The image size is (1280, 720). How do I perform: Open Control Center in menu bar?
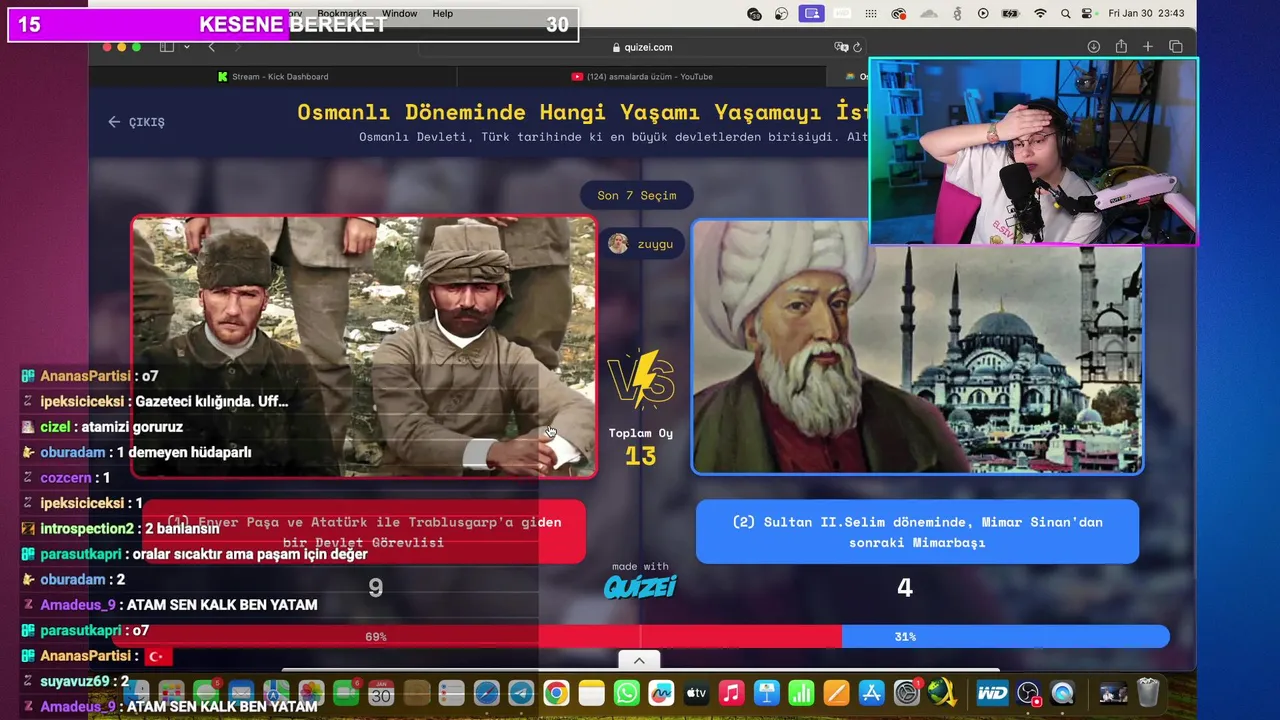1087,13
